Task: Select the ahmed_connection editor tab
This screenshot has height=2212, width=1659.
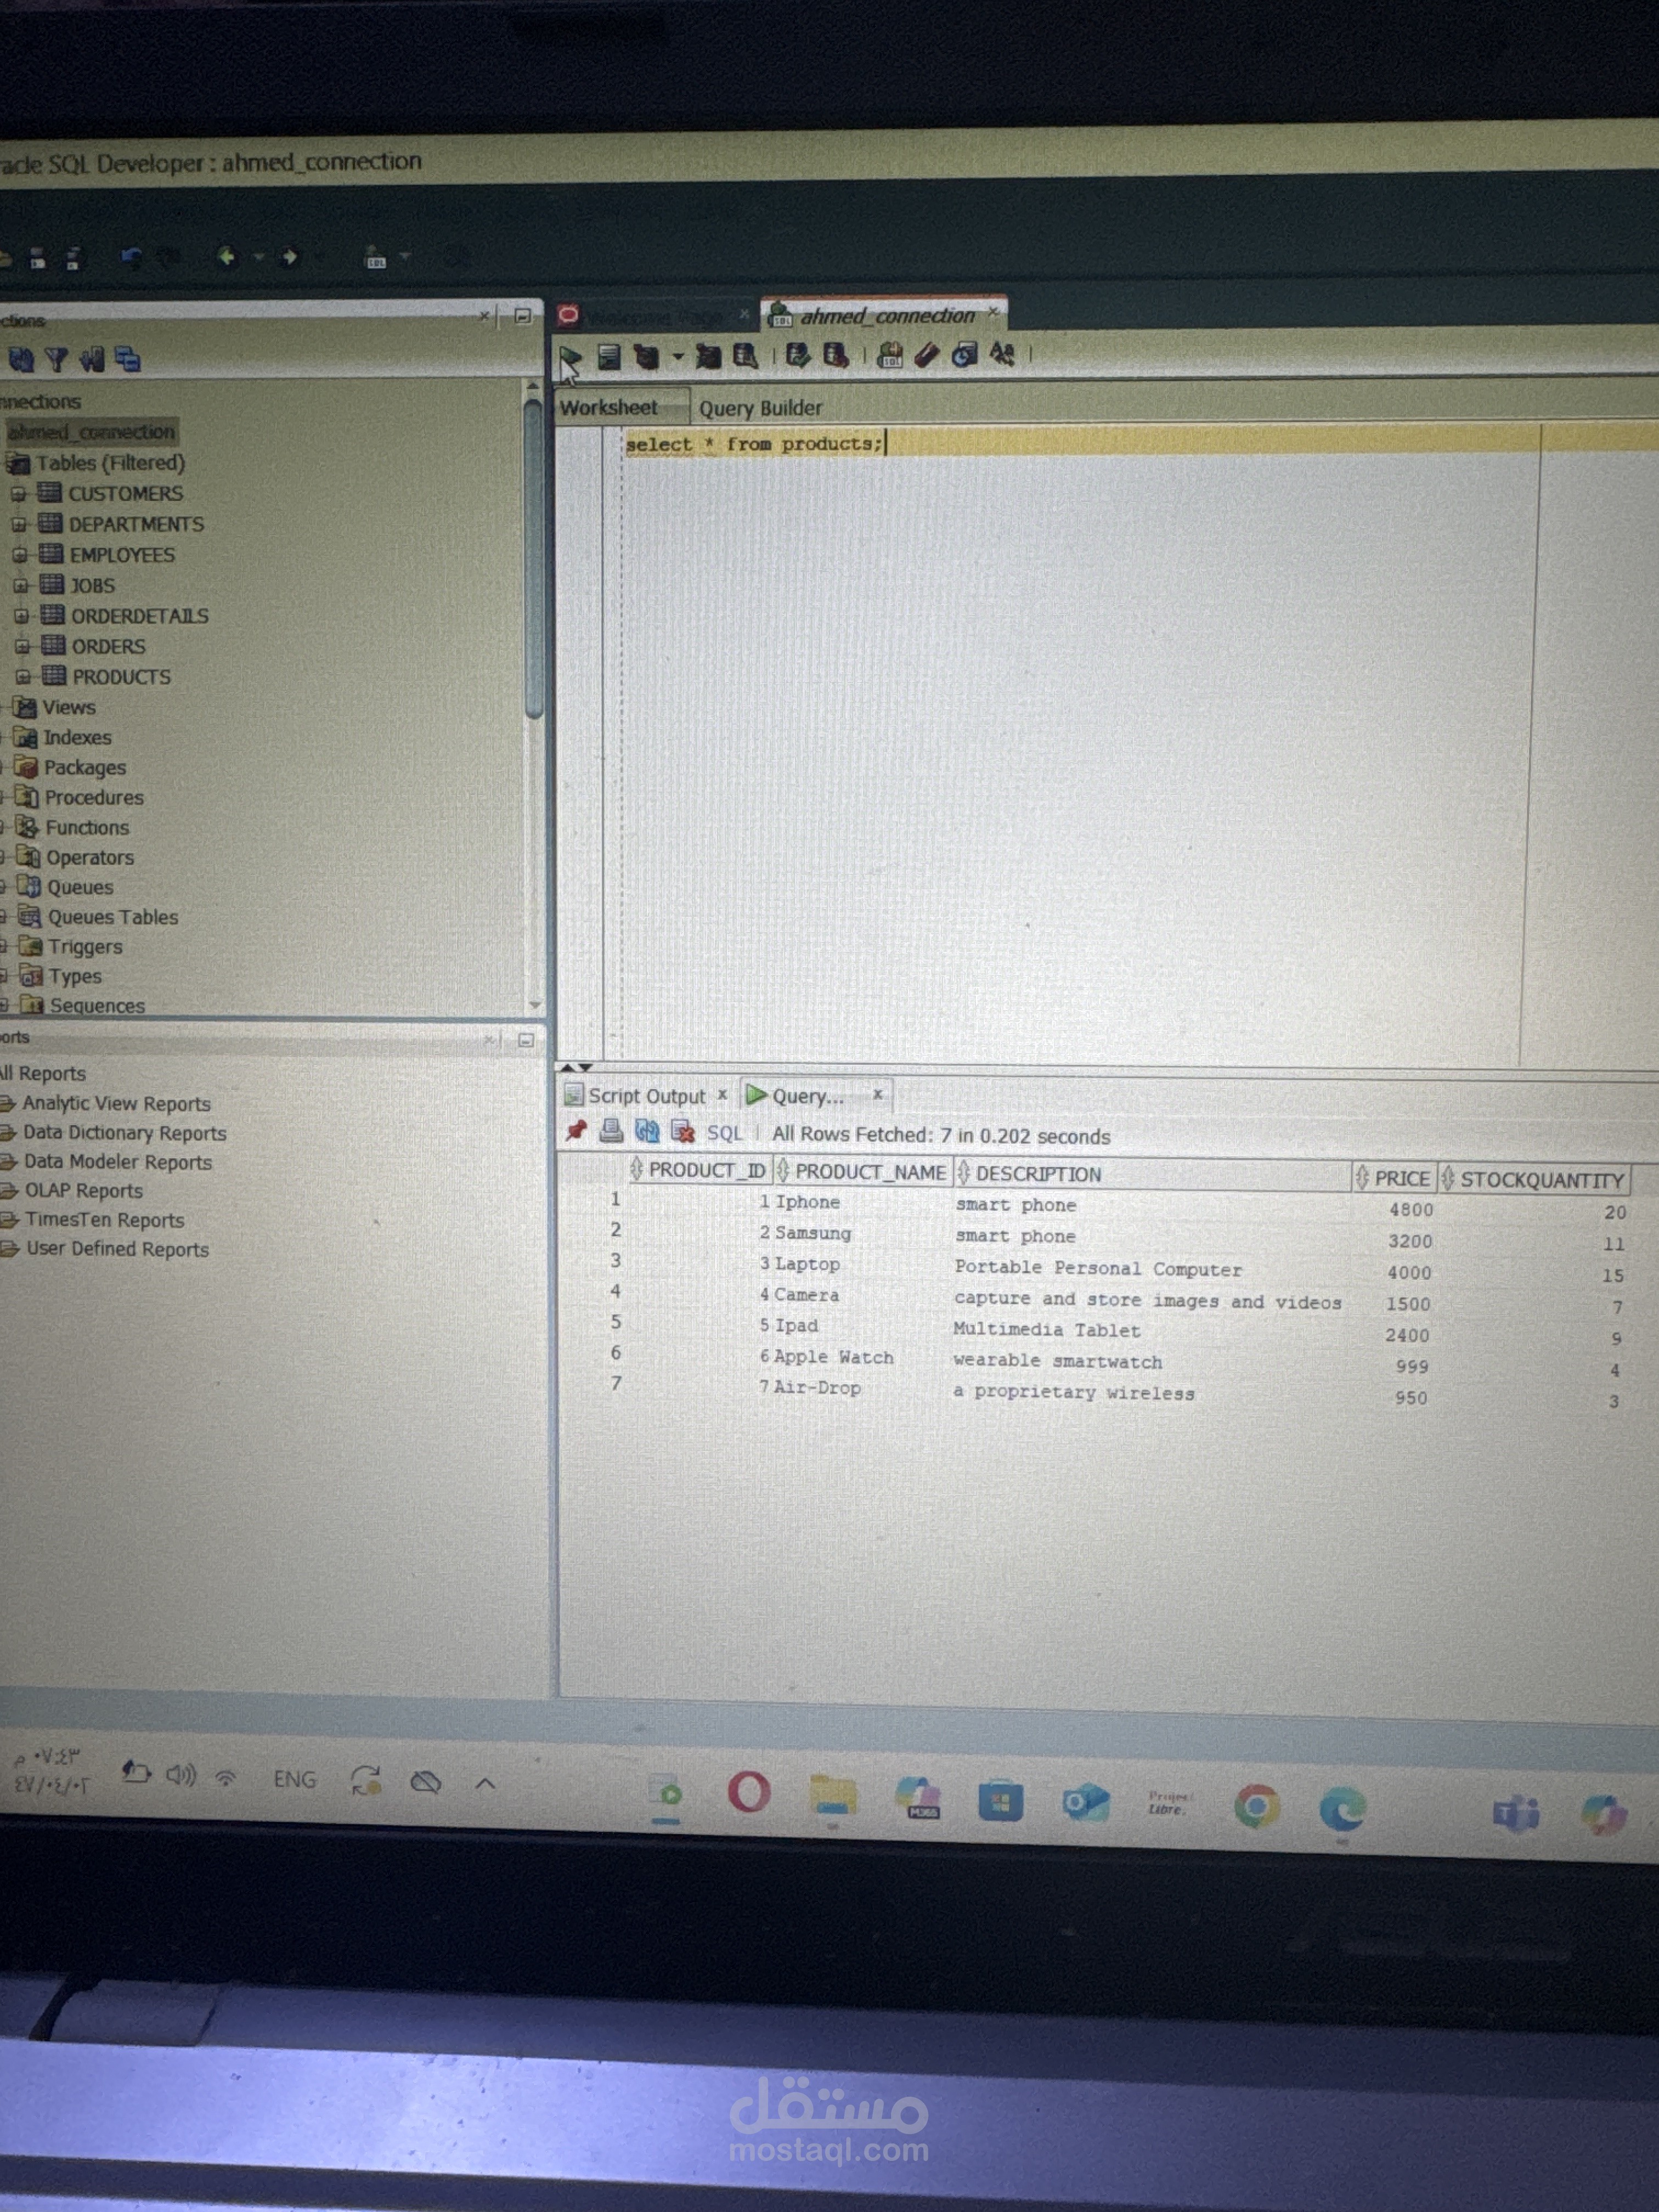Action: (x=886, y=316)
